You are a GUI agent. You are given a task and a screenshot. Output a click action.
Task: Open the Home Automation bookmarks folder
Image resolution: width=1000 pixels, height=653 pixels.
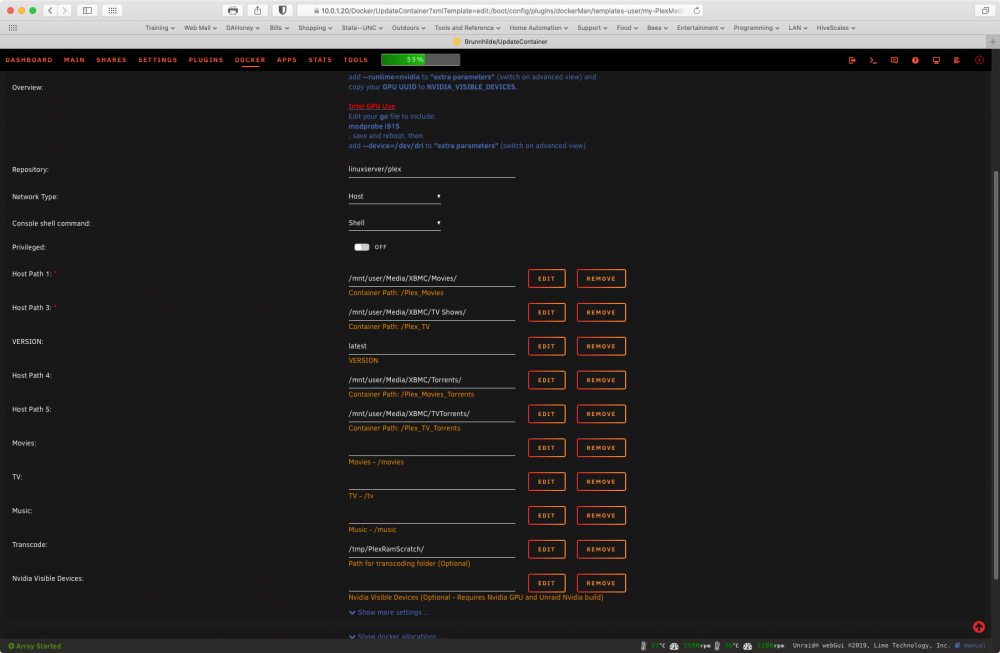pos(538,27)
